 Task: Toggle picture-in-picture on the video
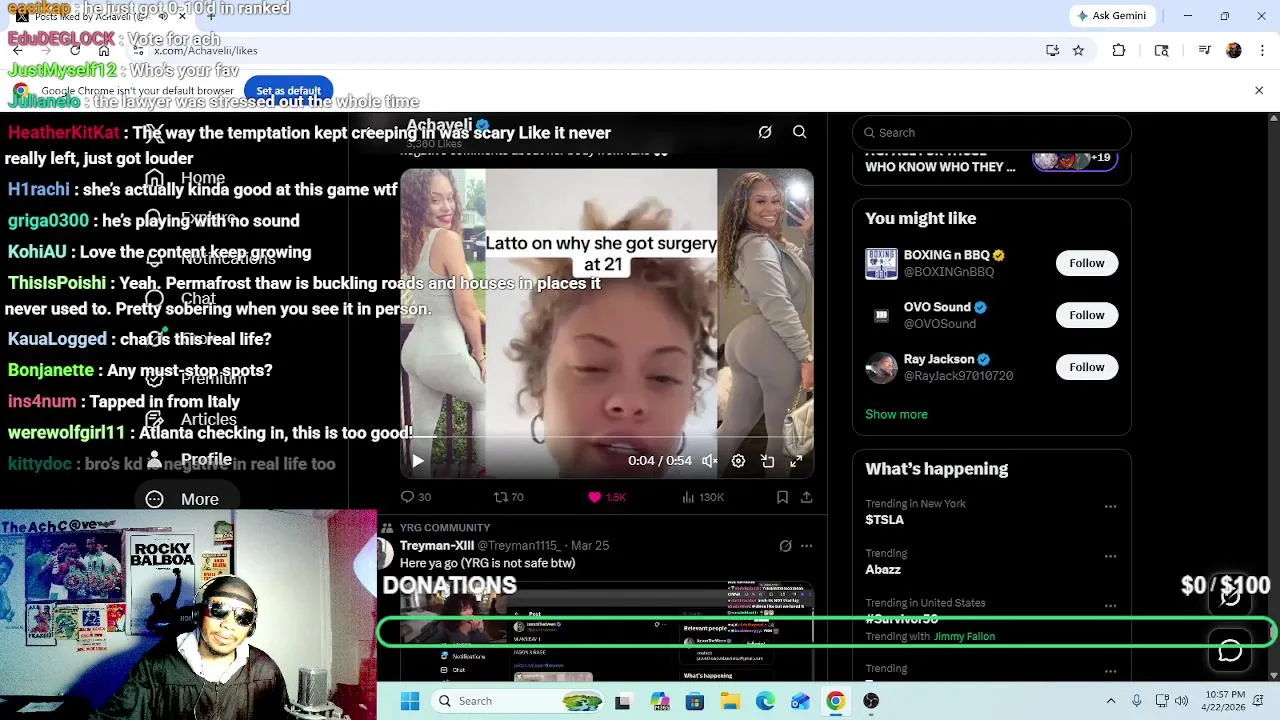[767, 461]
